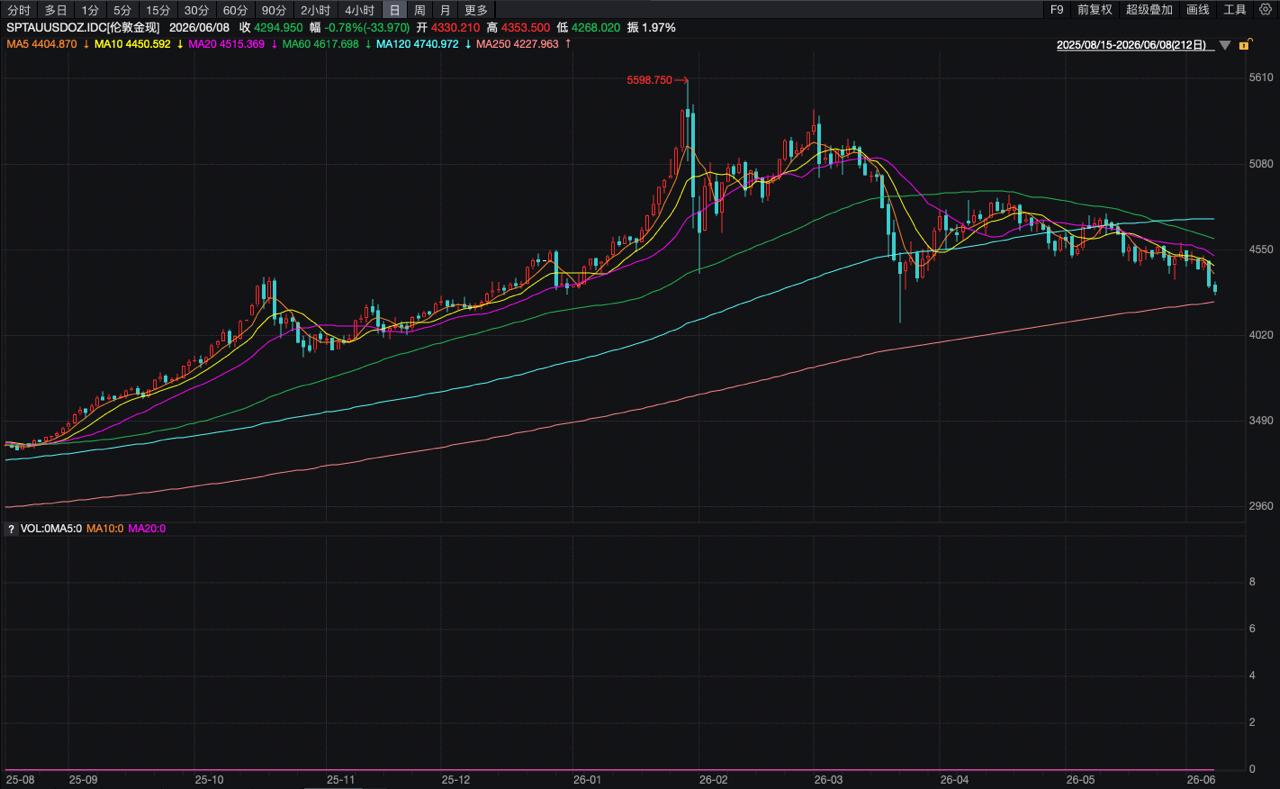Open the 超级叠加 overlay button
Viewport: 1280px width, 789px height.
pos(1149,10)
